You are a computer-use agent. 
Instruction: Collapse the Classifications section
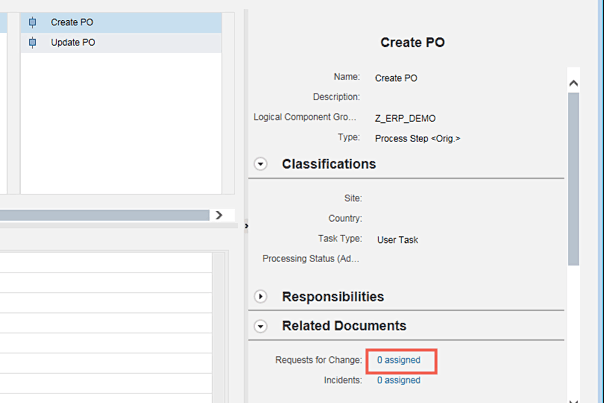tap(261, 164)
